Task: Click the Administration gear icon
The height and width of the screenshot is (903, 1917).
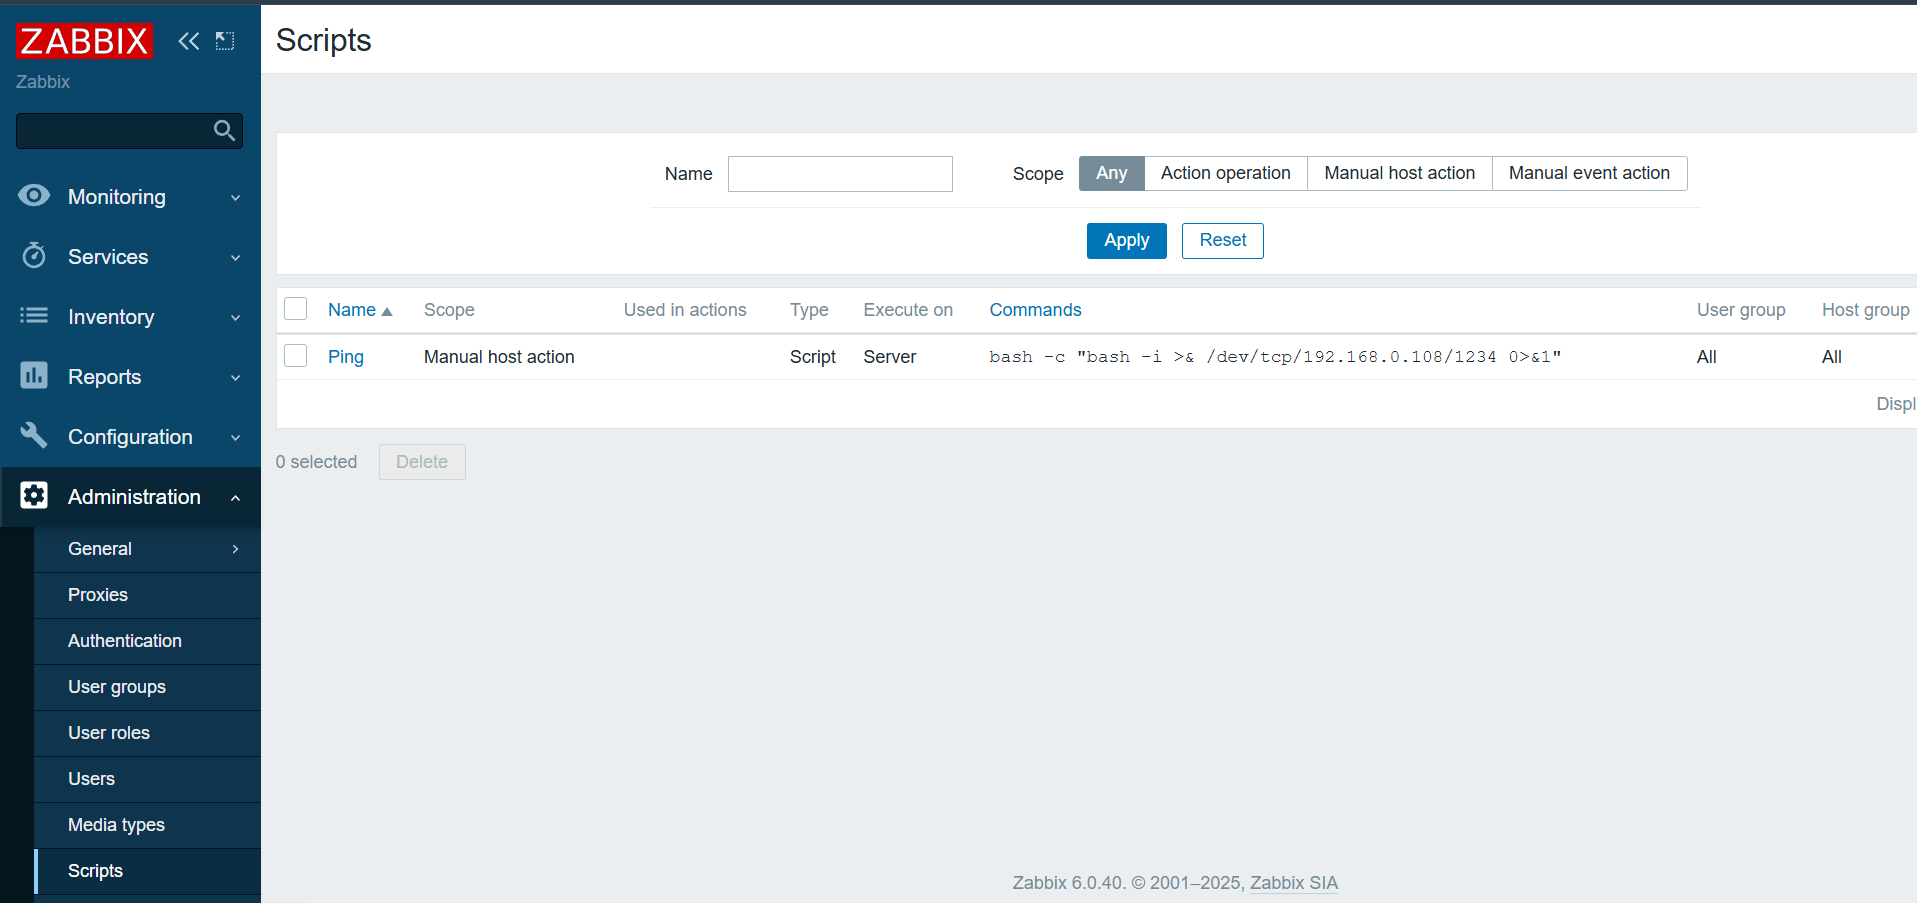Action: tap(34, 496)
